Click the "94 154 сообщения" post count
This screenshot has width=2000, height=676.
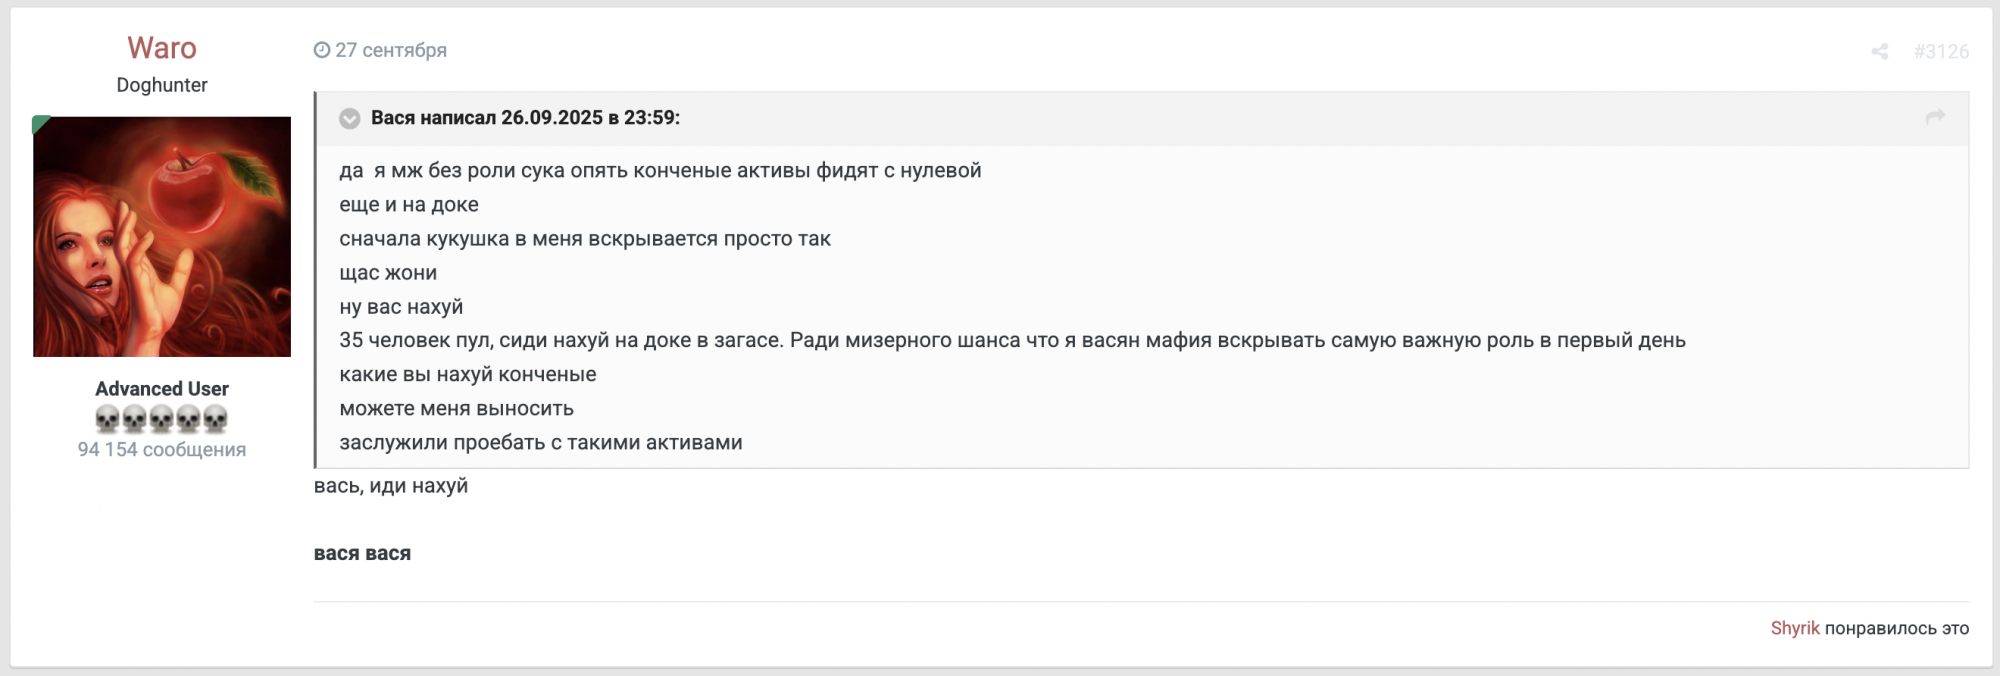click(x=162, y=450)
